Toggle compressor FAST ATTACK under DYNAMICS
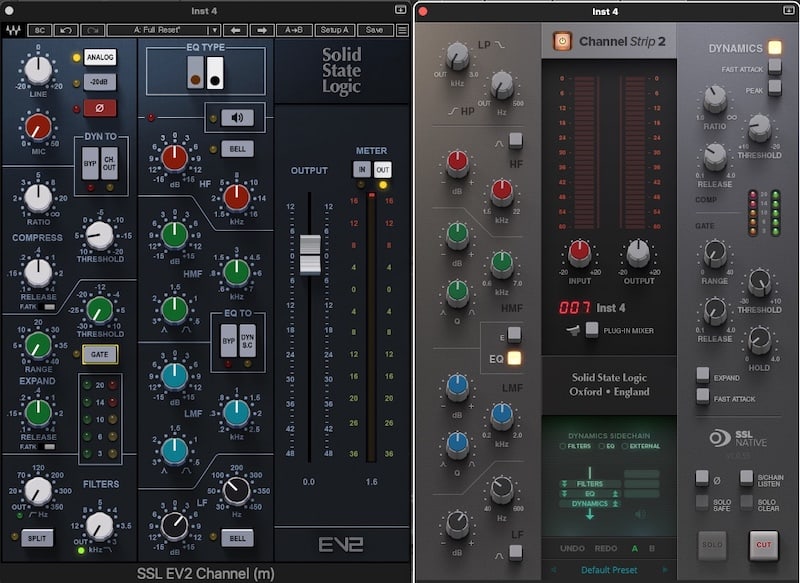 click(x=774, y=66)
